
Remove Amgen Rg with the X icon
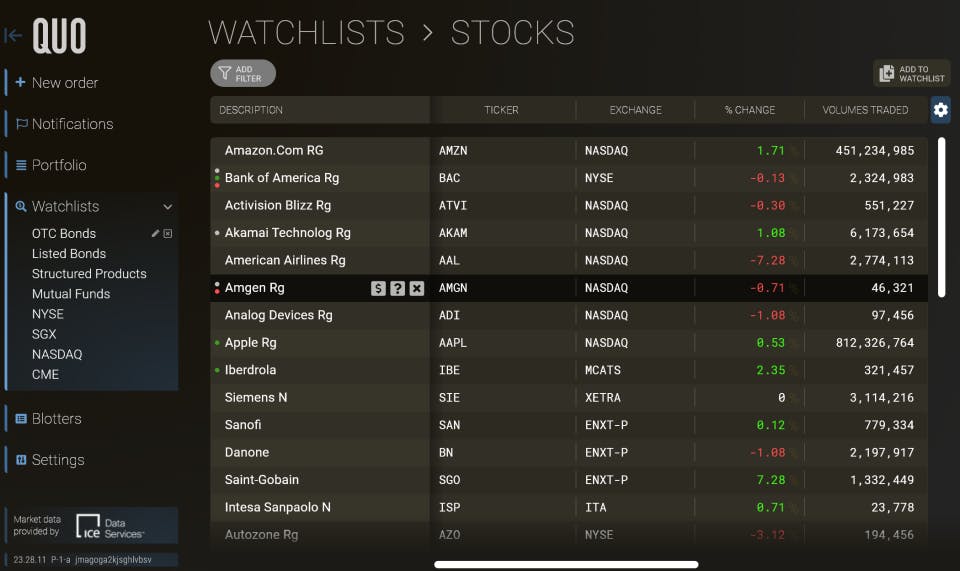[x=416, y=288]
